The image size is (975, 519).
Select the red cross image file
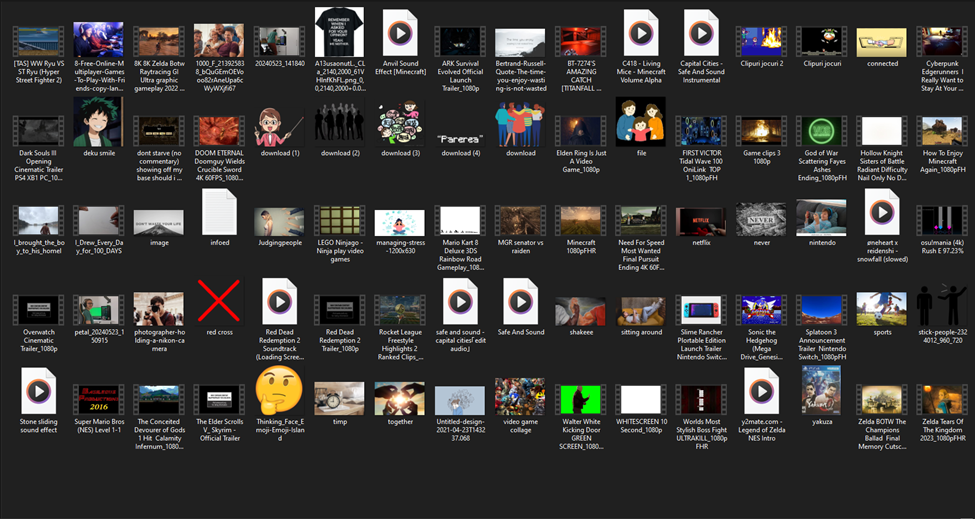pos(219,301)
